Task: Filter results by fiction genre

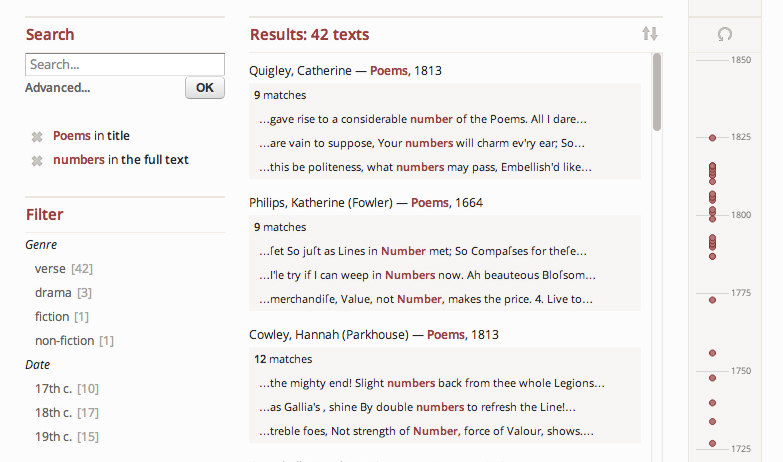Action: [52, 316]
